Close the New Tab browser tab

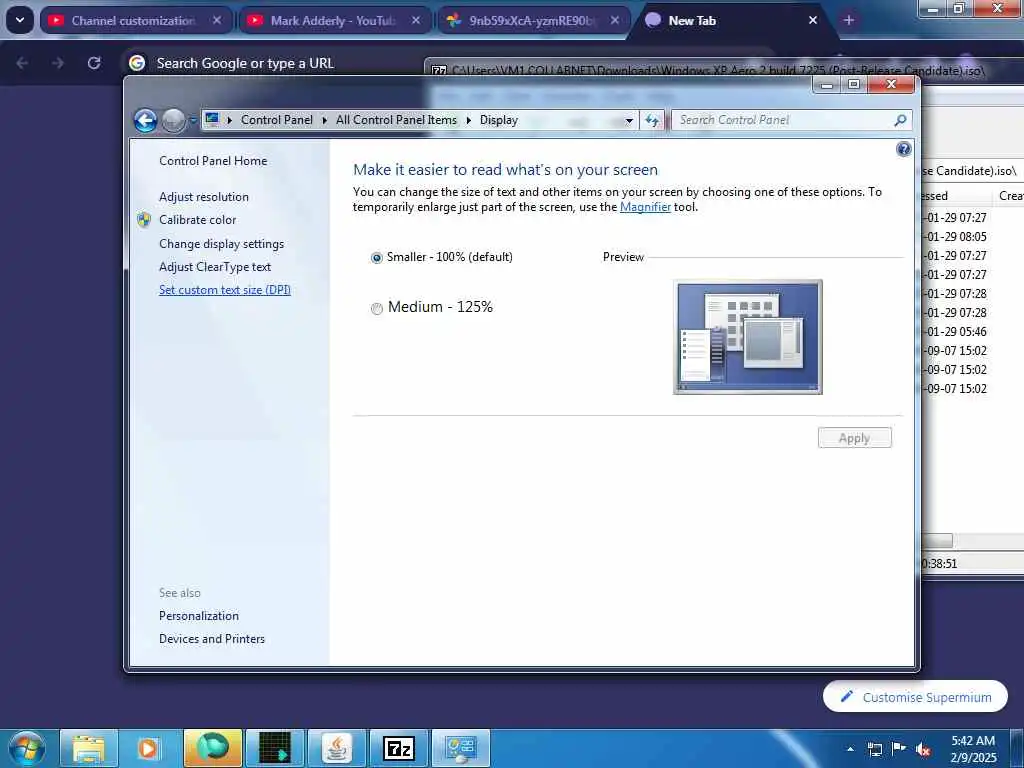pyautogui.click(x=813, y=20)
